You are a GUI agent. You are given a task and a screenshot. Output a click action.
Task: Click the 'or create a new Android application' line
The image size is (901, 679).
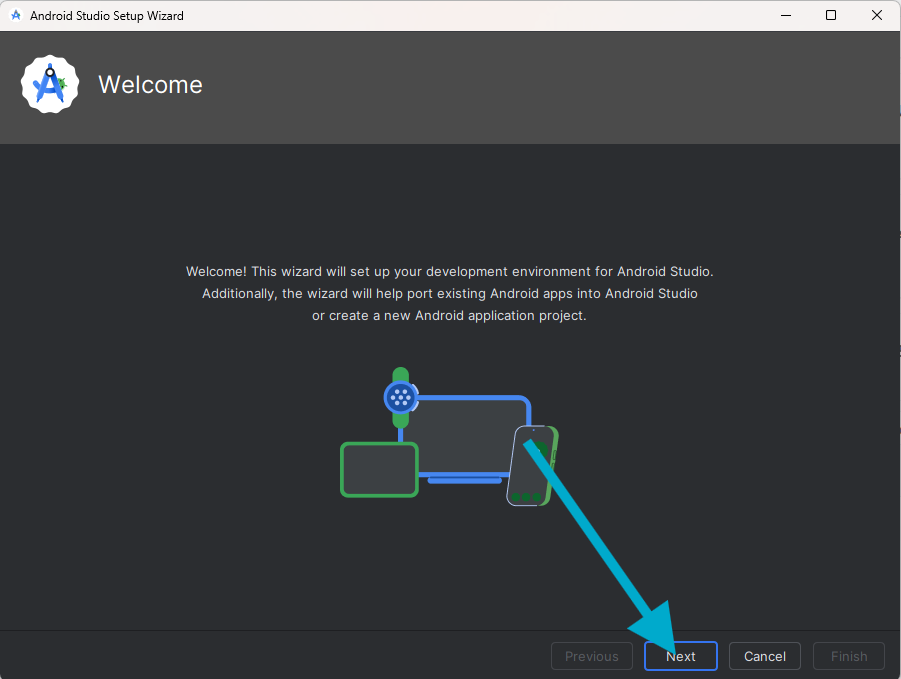449,316
